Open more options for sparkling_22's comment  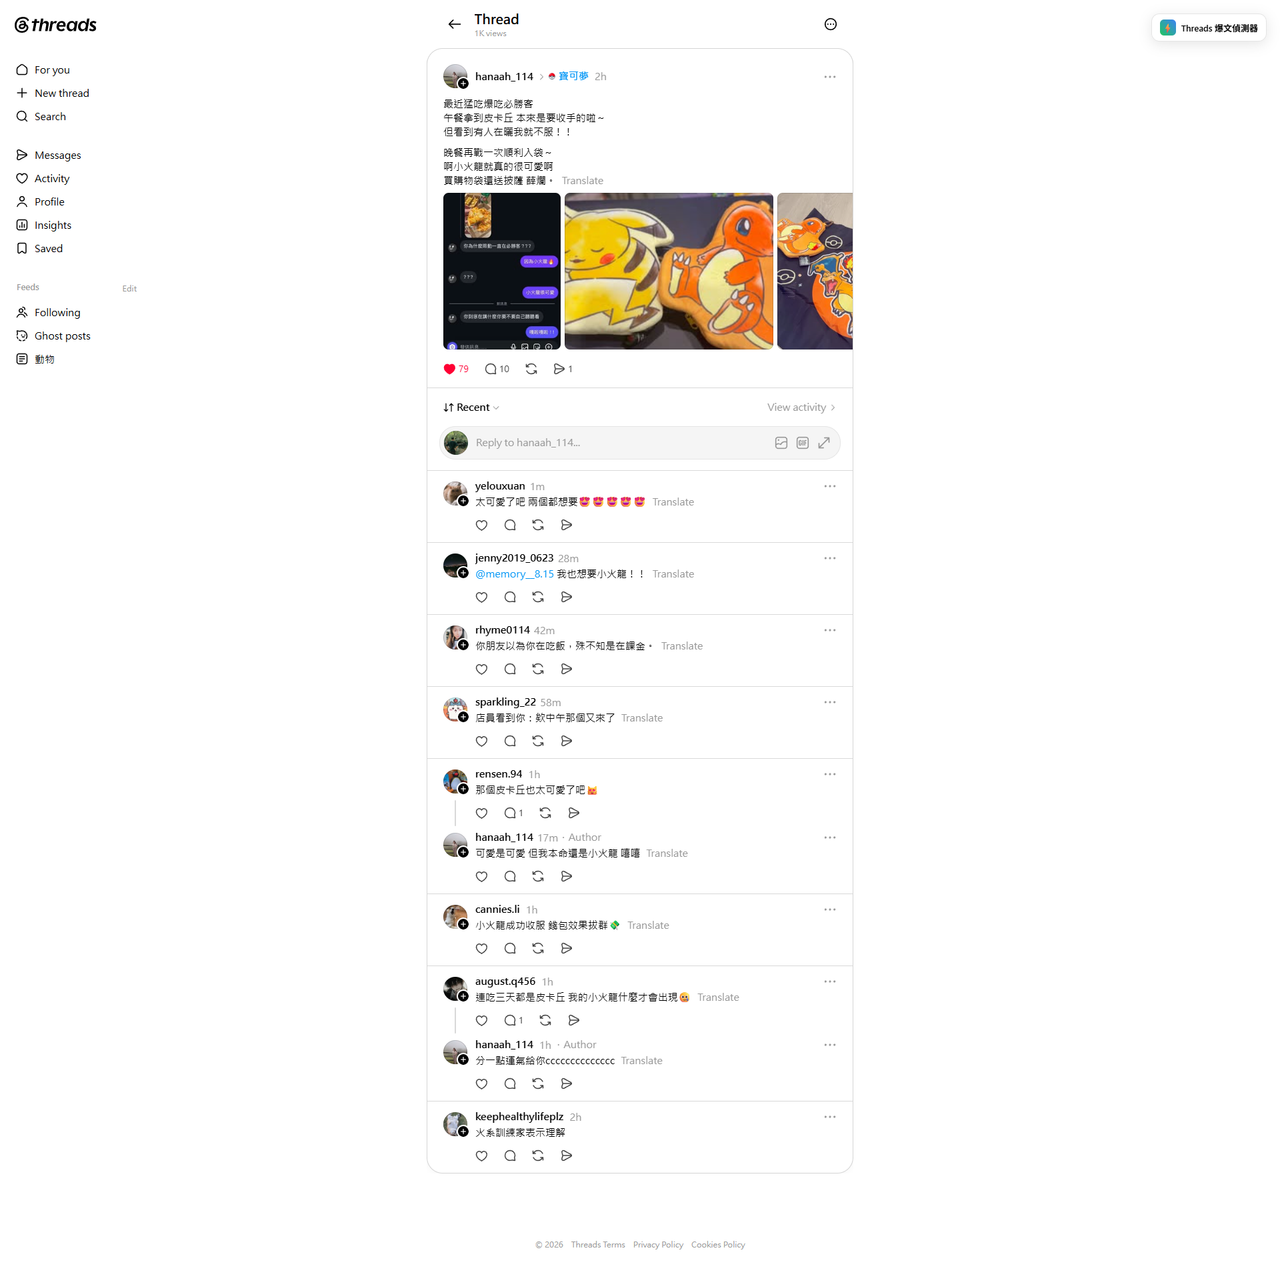tap(830, 702)
